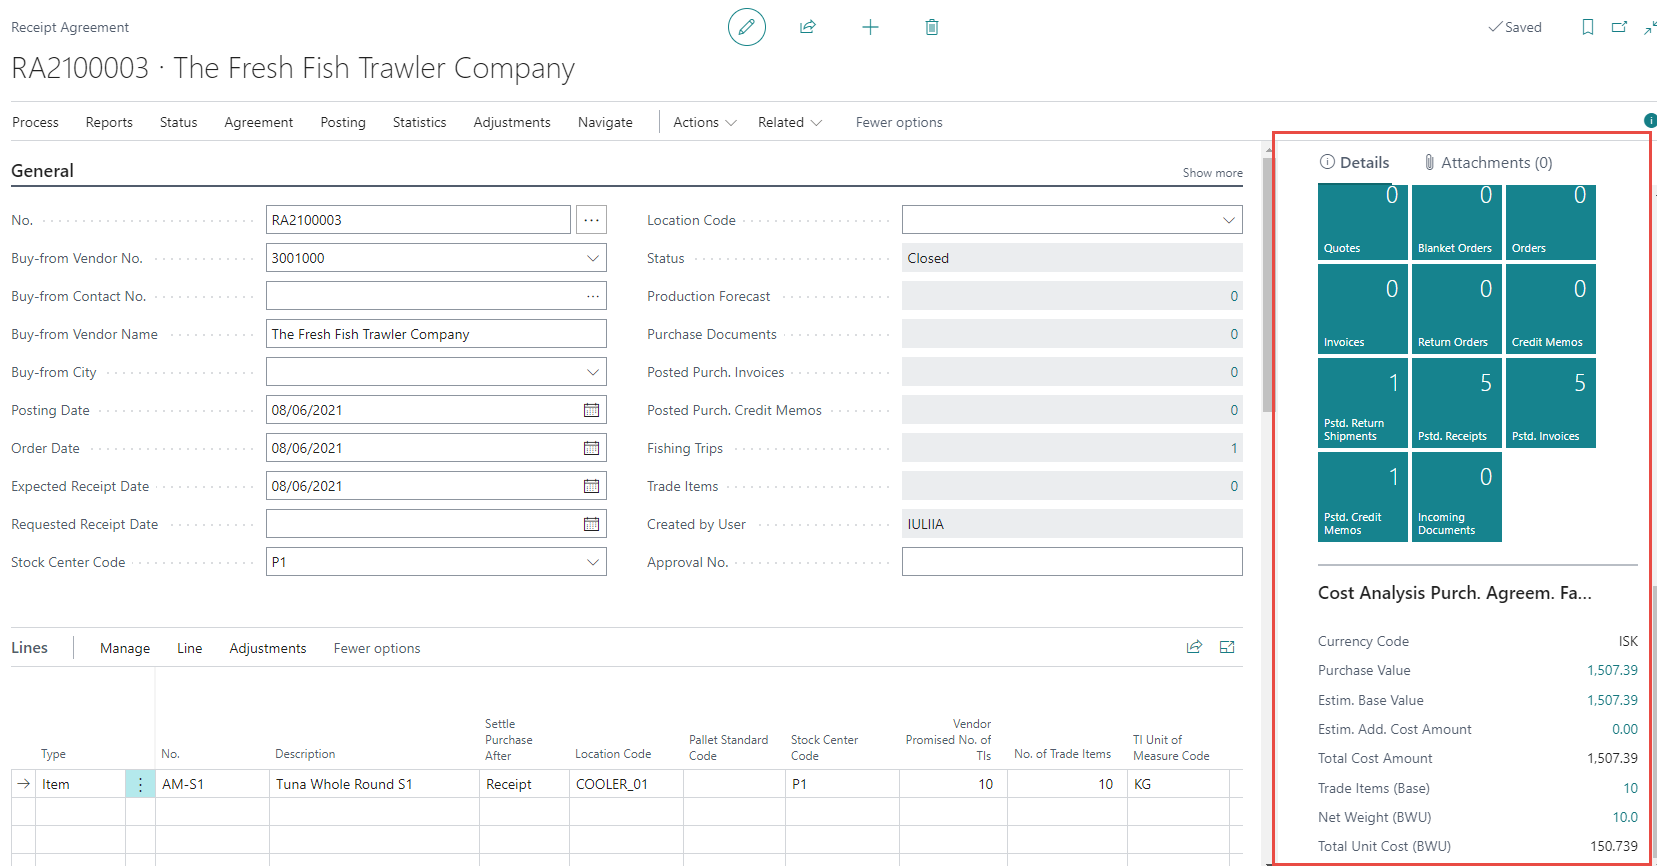Expand the Buy-from Vendor No. dropdown
This screenshot has width=1657, height=866.
592,258
